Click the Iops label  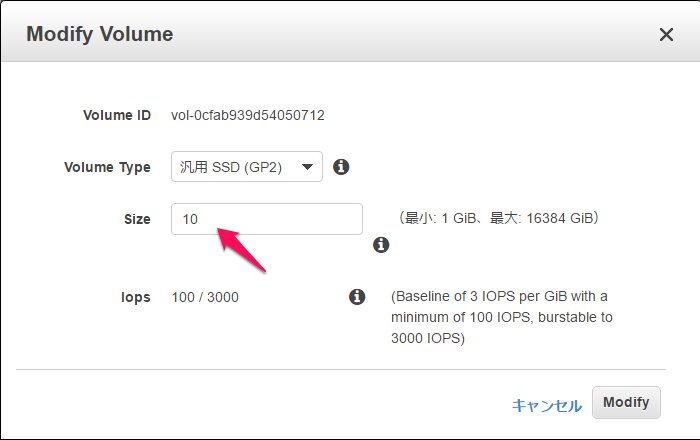[x=136, y=297]
